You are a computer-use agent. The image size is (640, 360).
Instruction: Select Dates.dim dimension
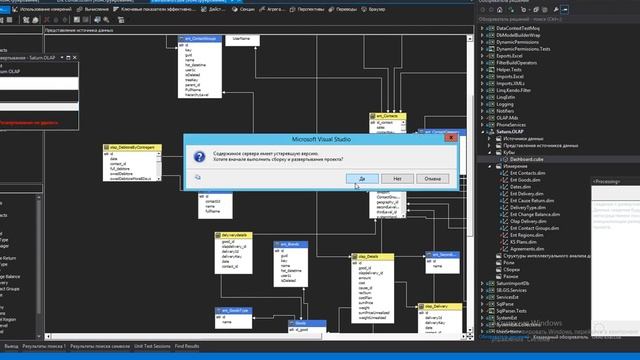(x=520, y=187)
